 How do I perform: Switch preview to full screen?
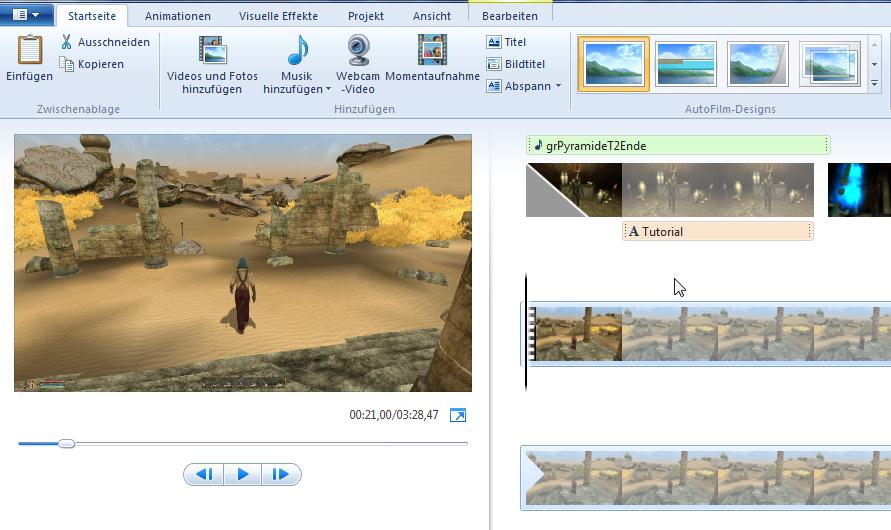pyautogui.click(x=457, y=415)
